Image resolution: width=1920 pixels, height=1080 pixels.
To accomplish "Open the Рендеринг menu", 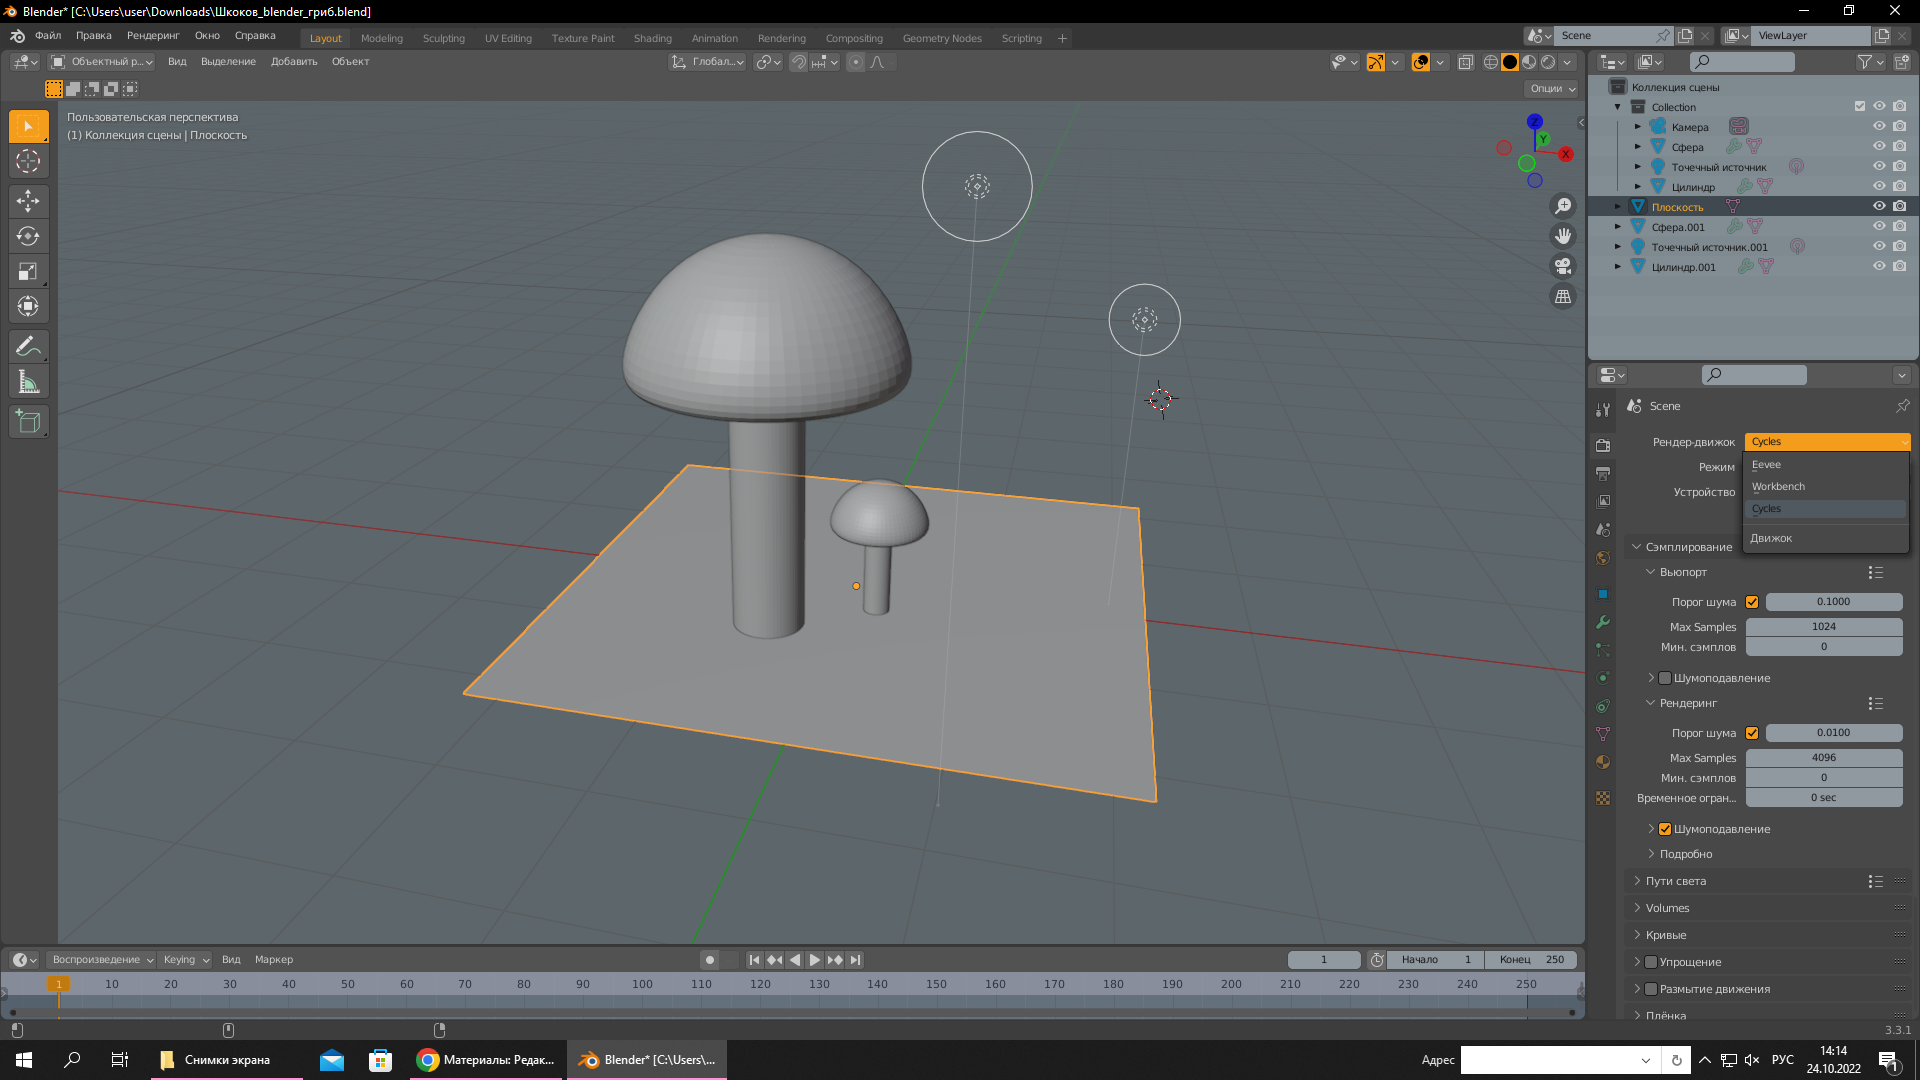I will point(153,36).
